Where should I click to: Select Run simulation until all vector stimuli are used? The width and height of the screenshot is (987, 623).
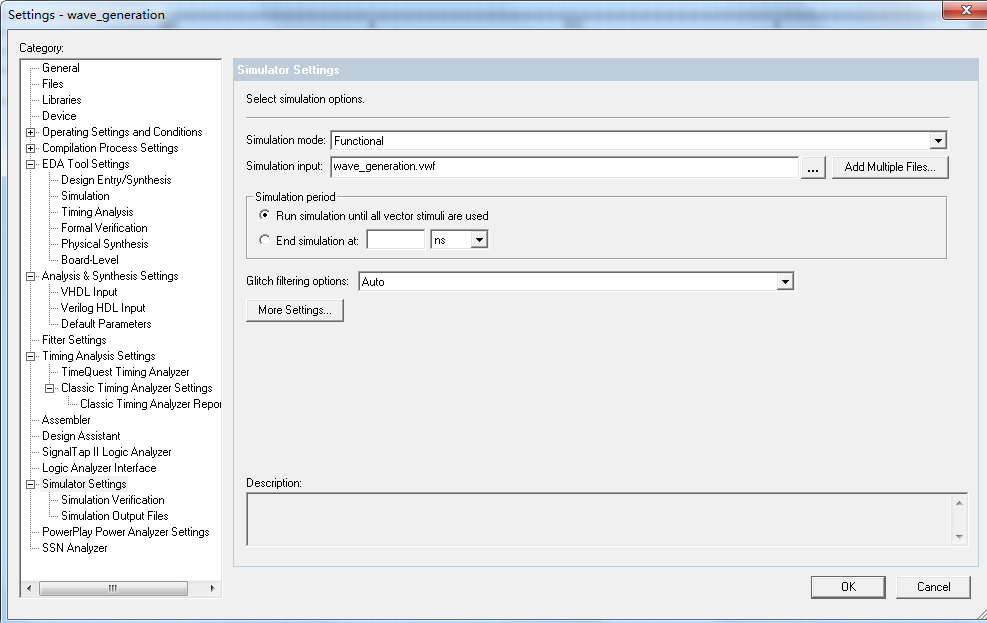click(x=264, y=215)
